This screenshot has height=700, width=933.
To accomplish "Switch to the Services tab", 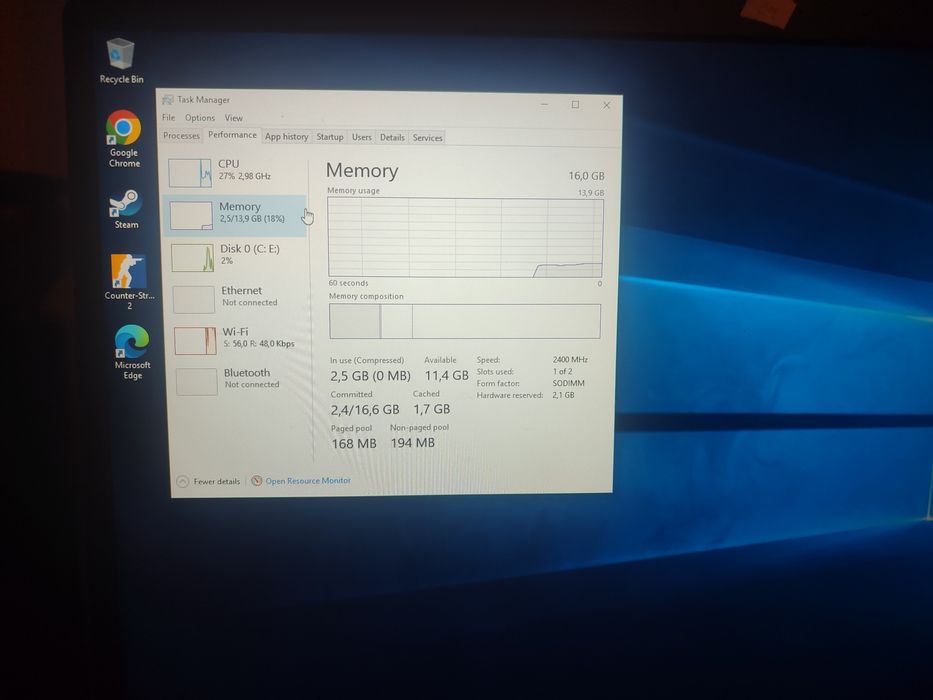I will 428,138.
